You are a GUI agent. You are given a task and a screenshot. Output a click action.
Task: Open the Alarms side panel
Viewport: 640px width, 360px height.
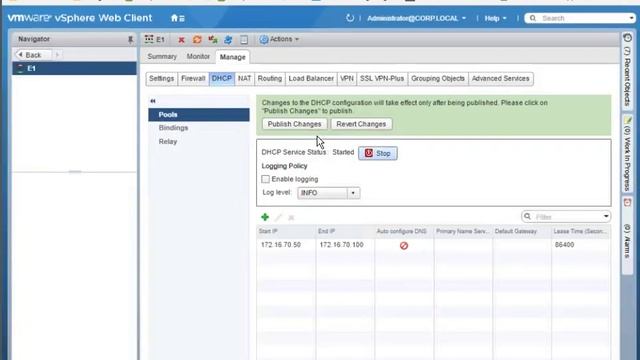pos(627,236)
